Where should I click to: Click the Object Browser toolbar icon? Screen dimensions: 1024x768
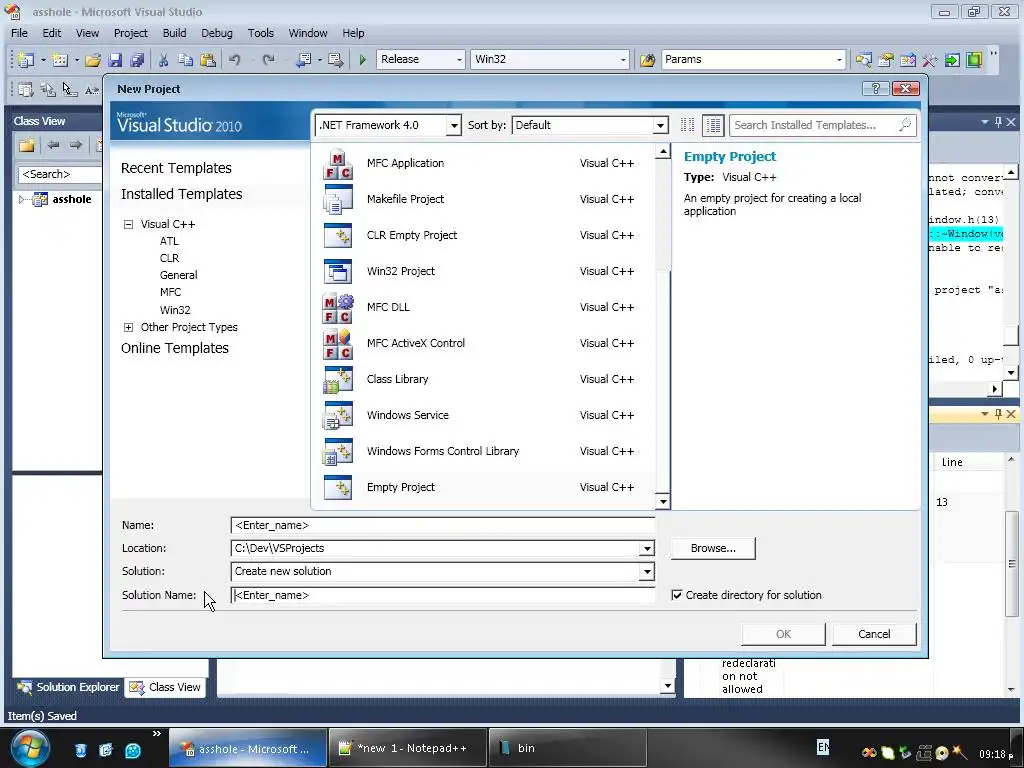click(x=908, y=59)
